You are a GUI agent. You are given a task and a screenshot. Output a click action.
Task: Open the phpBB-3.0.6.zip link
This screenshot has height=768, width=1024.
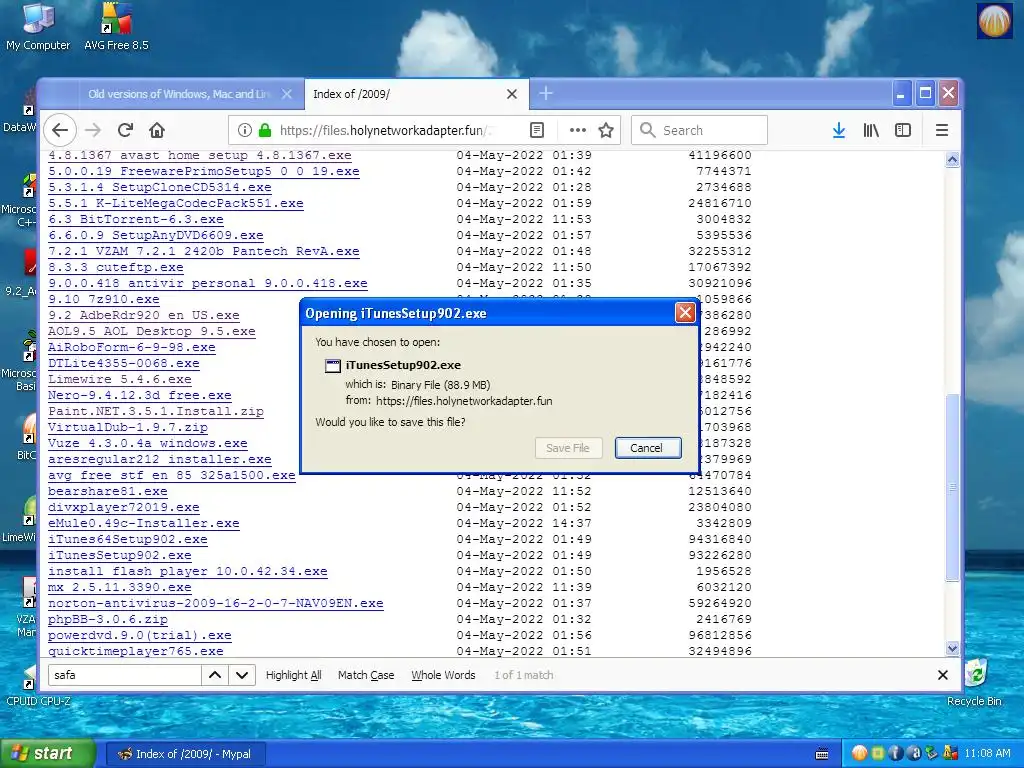(108, 619)
